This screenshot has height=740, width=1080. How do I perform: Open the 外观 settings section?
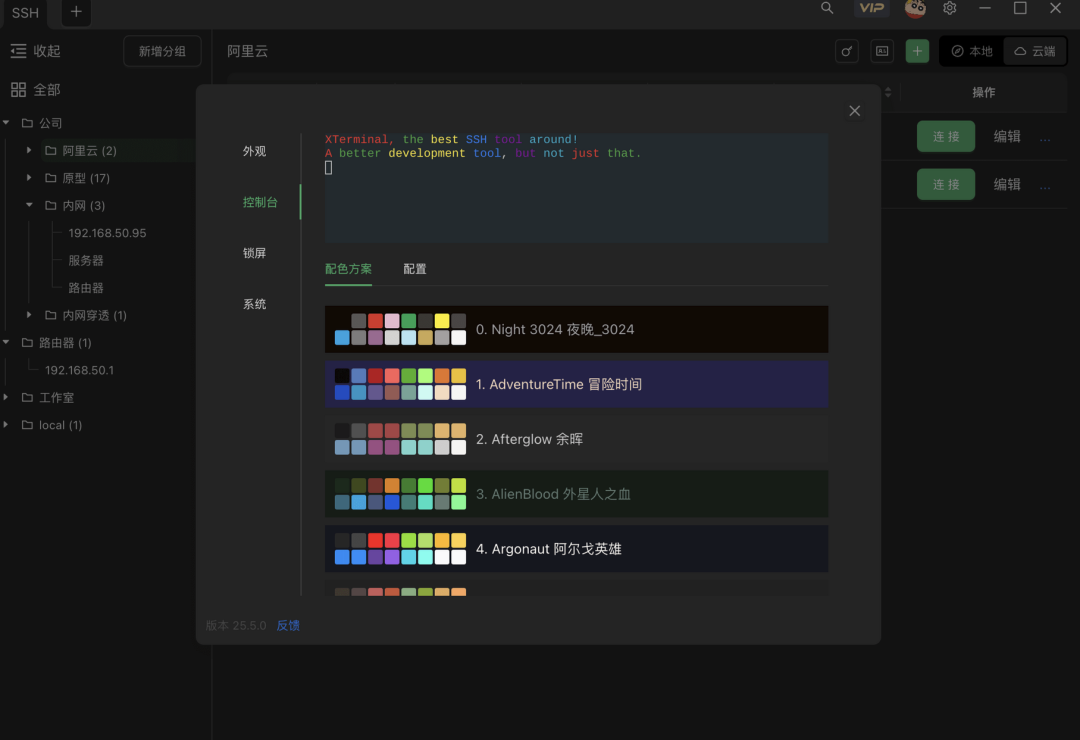coord(254,151)
